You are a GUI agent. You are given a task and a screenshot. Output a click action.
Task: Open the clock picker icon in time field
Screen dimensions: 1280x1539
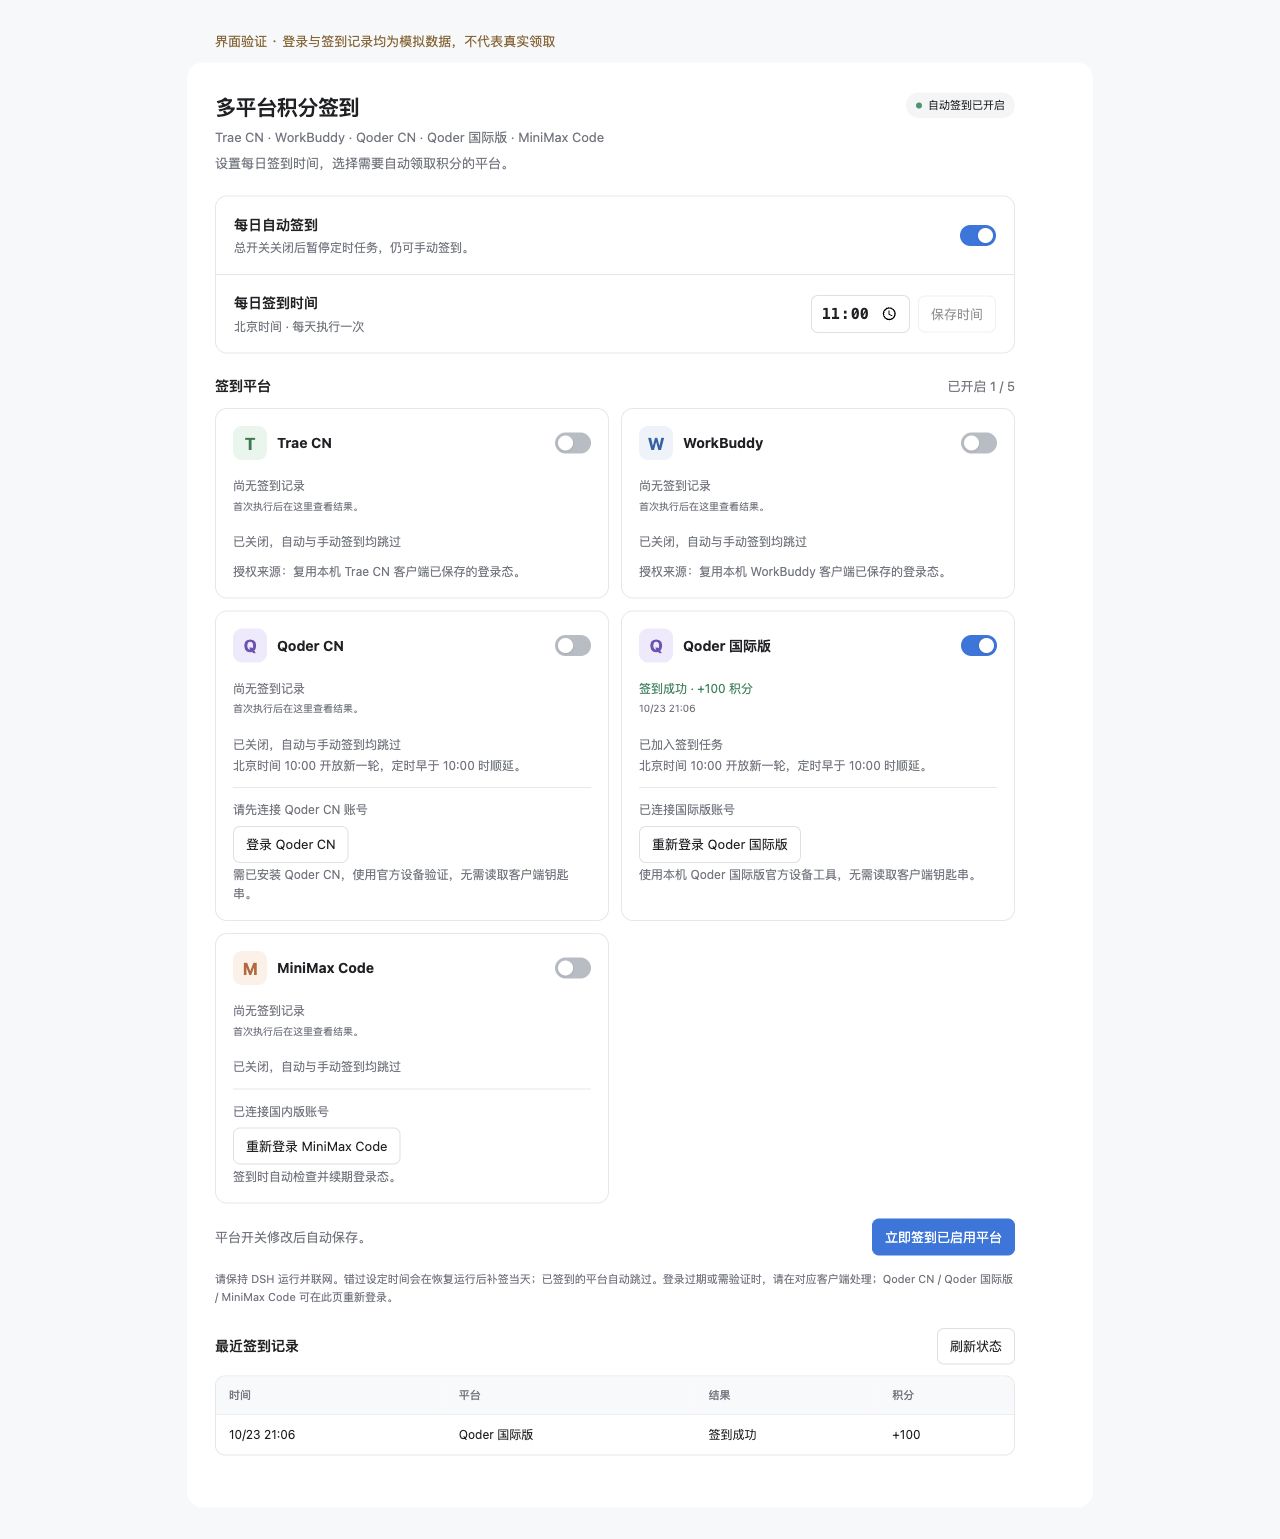pyautogui.click(x=889, y=314)
